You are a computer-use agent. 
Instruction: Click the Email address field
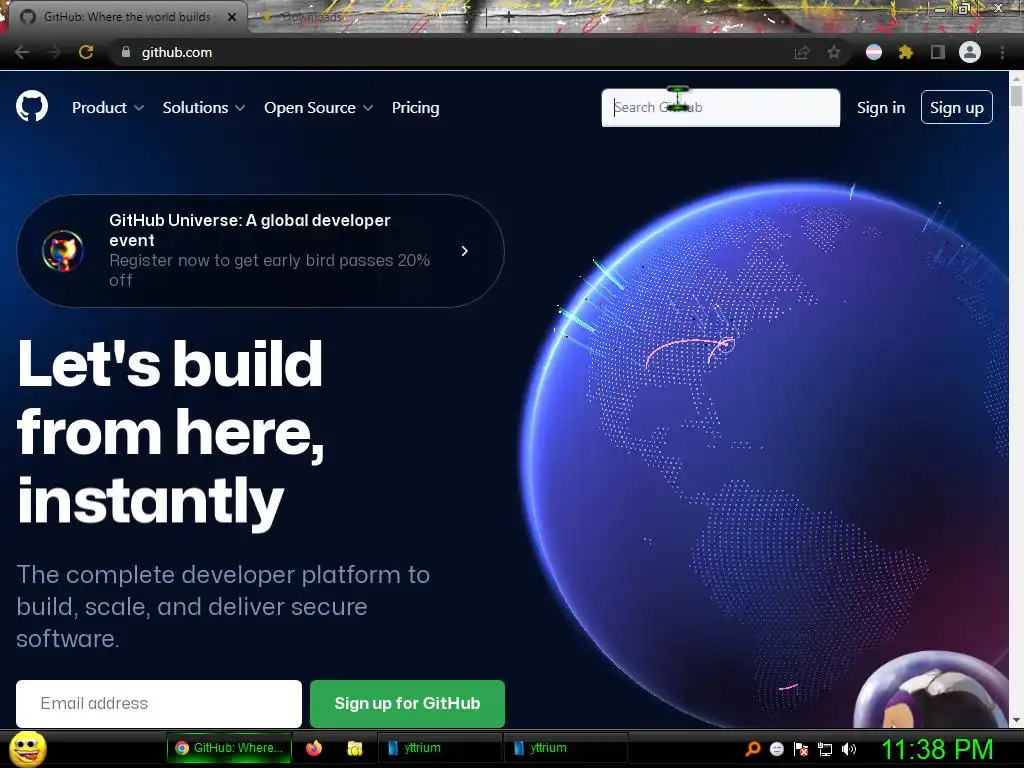[159, 703]
